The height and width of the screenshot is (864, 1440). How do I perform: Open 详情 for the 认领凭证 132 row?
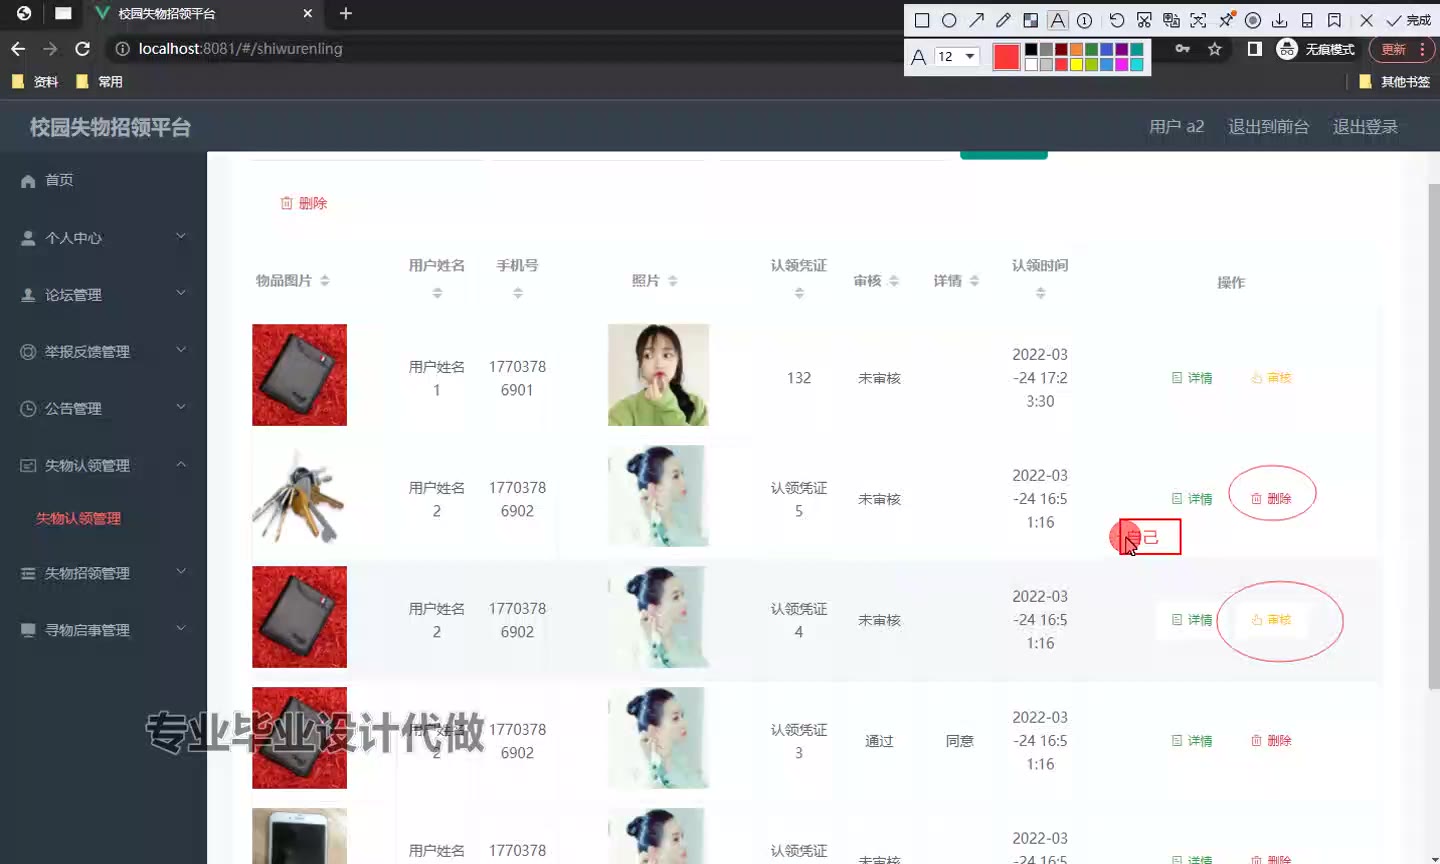coord(1192,378)
